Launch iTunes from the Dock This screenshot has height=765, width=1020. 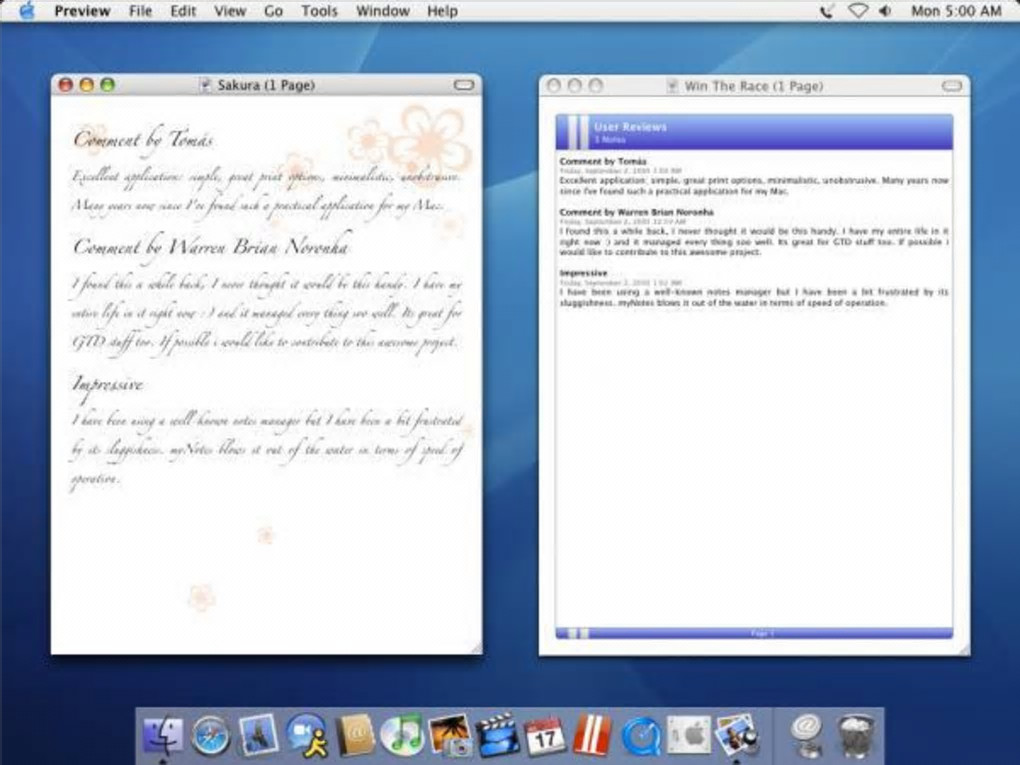click(402, 736)
